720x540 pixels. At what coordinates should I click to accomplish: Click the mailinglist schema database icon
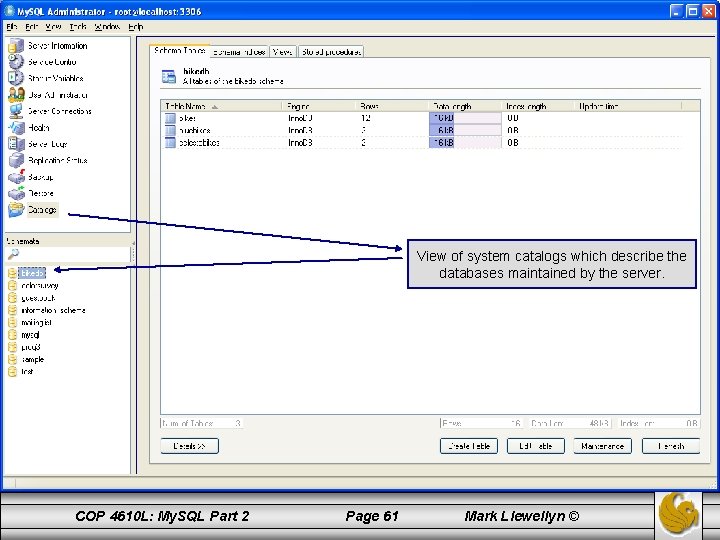tap(12, 322)
